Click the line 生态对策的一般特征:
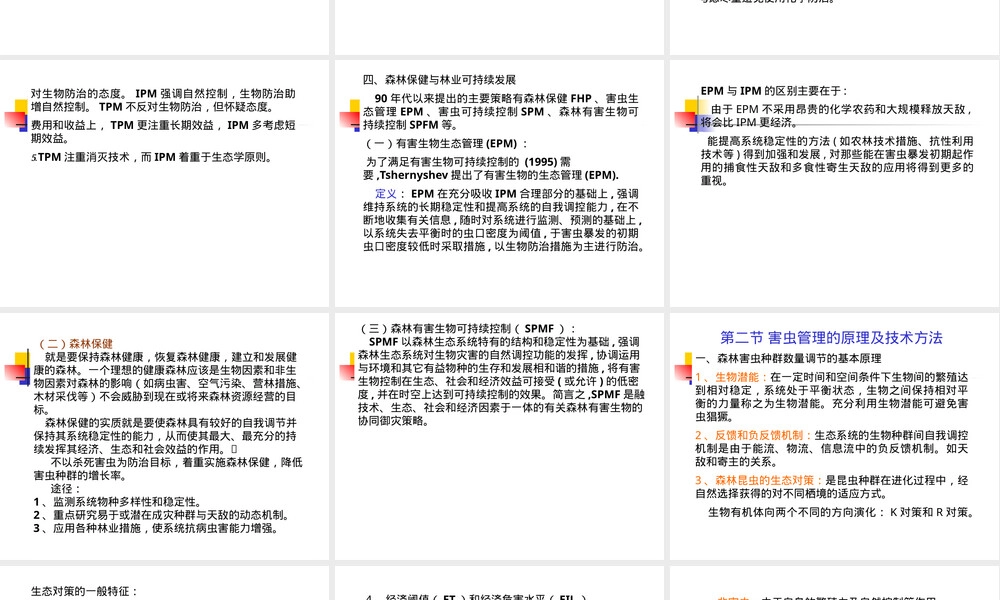Image resolution: width=1000 pixels, height=600 pixels. click(x=85, y=592)
